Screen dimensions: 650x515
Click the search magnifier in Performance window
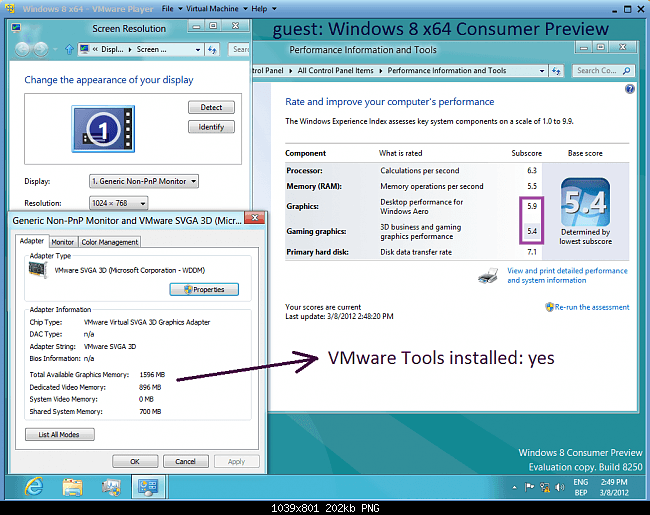pos(627,71)
